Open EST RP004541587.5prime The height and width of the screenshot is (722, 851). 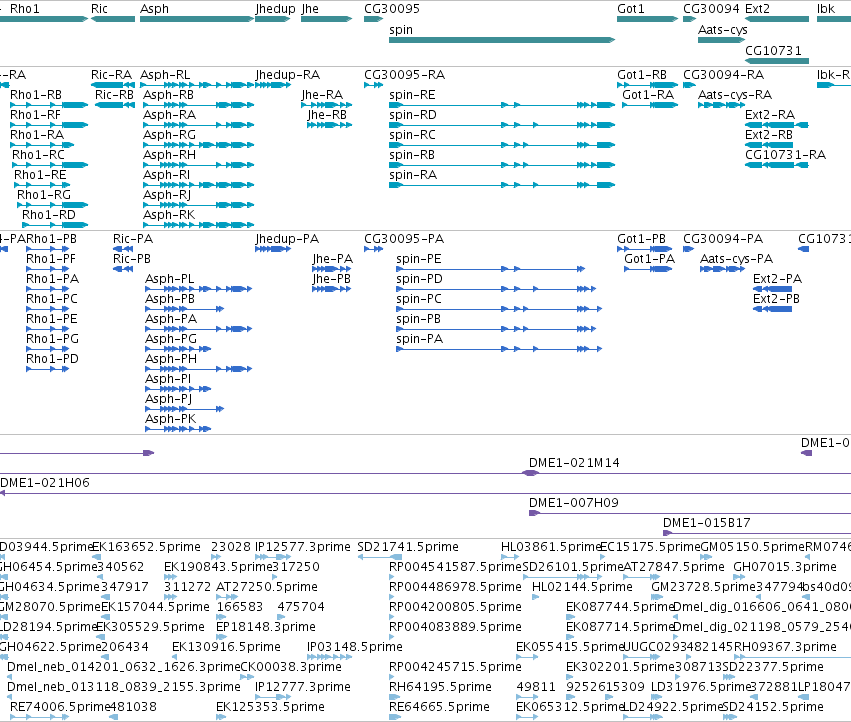coord(393,577)
